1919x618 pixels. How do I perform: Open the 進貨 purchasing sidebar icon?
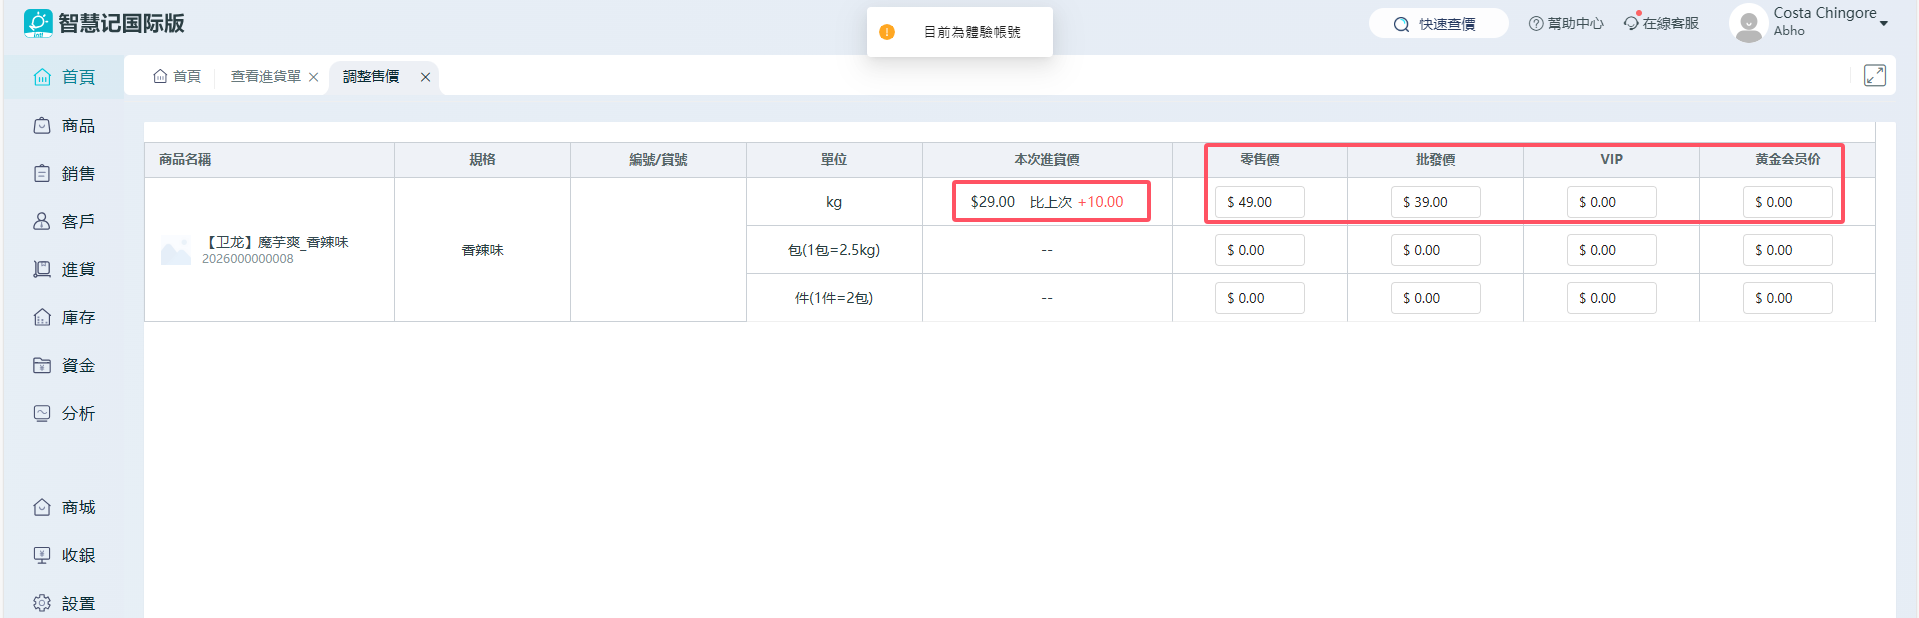[42, 269]
